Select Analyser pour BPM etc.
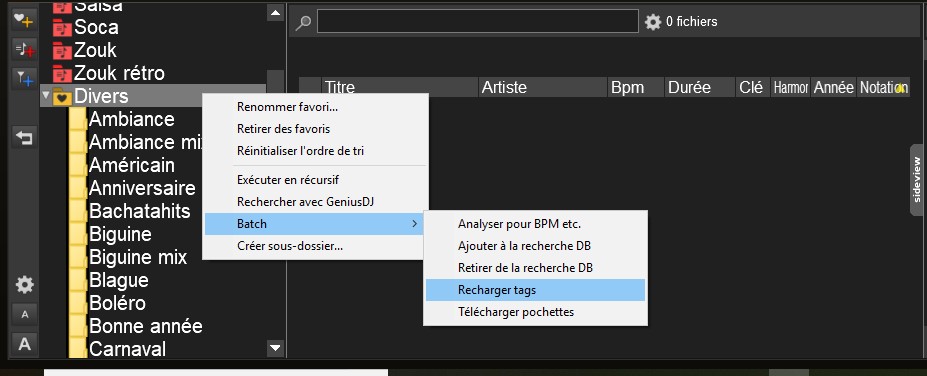 coord(536,224)
